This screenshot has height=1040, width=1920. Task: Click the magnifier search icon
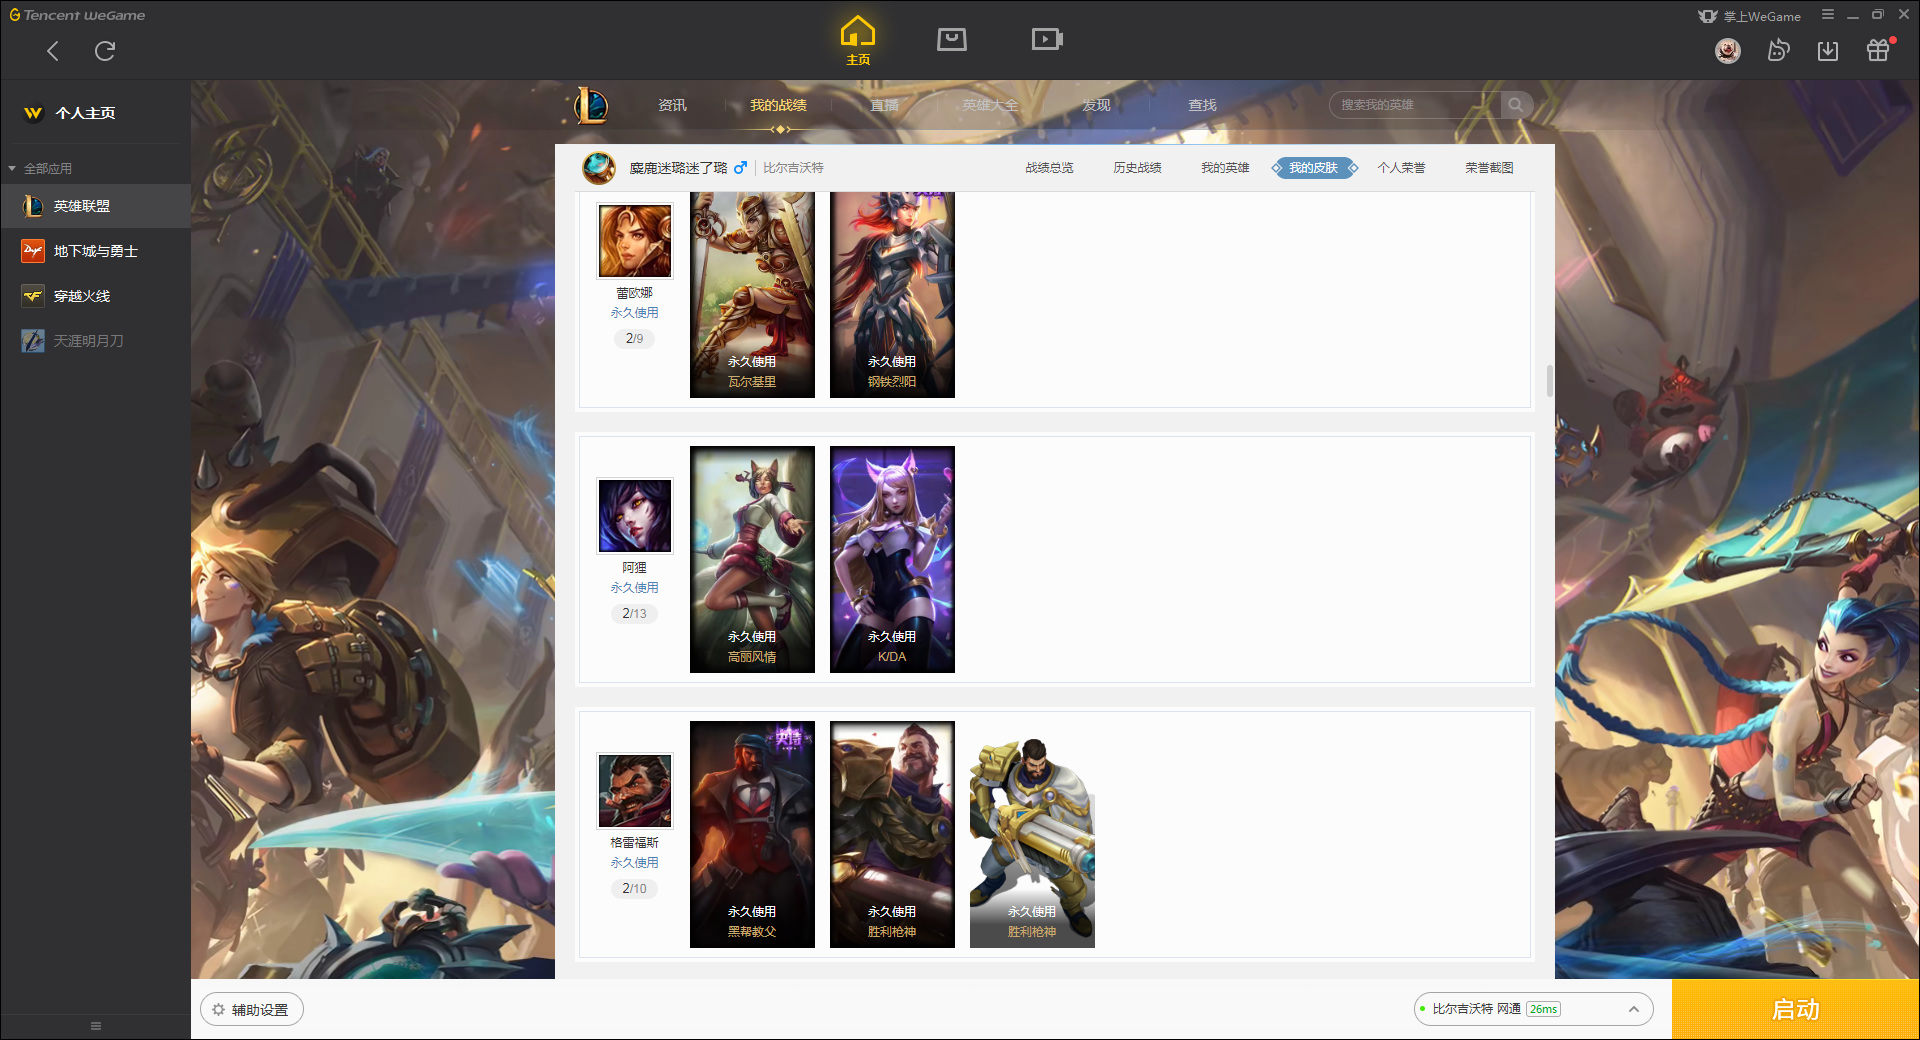1516,105
